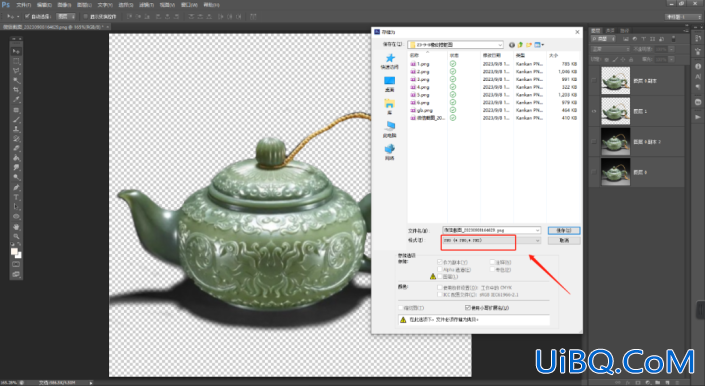Select the Pen tool
Viewport: 705px width, 386px height.
click(x=16, y=187)
